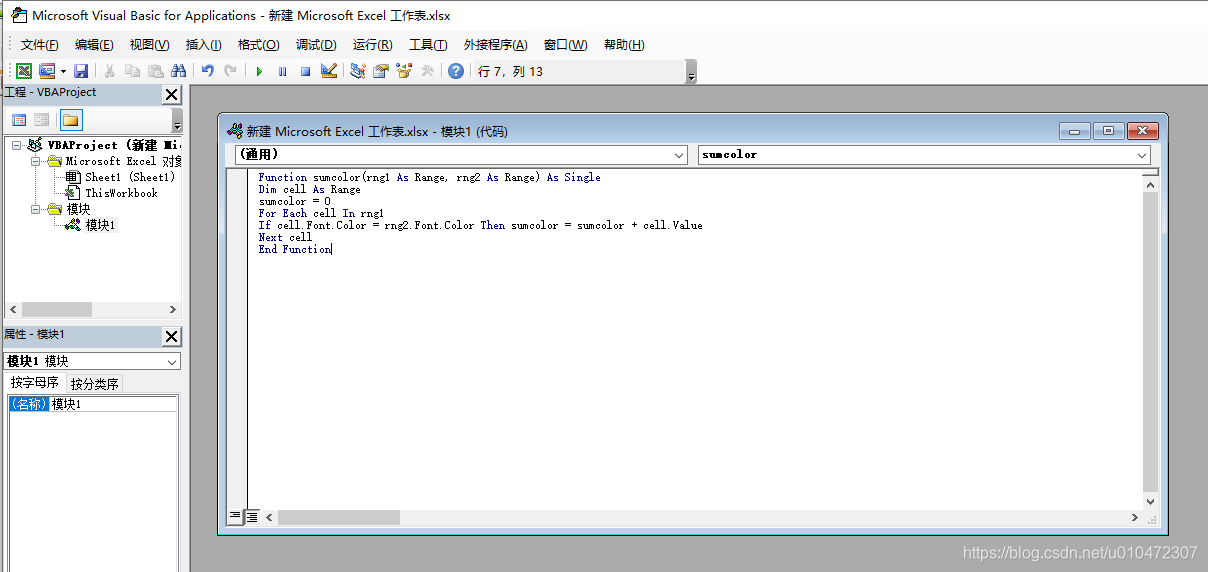Screen dimensions: 1208x572
Task: Stop execution with the Reset icon
Action: (305, 71)
